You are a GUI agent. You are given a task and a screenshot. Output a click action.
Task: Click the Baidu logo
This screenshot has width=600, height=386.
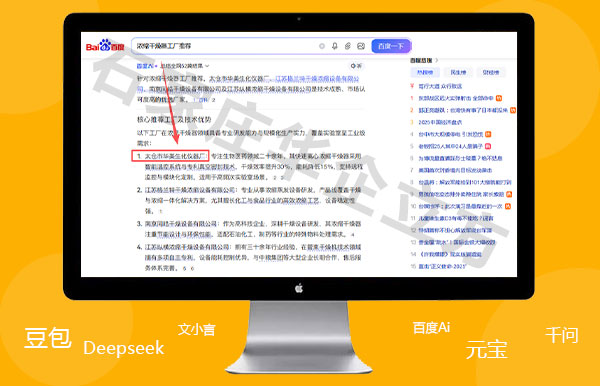(105, 46)
